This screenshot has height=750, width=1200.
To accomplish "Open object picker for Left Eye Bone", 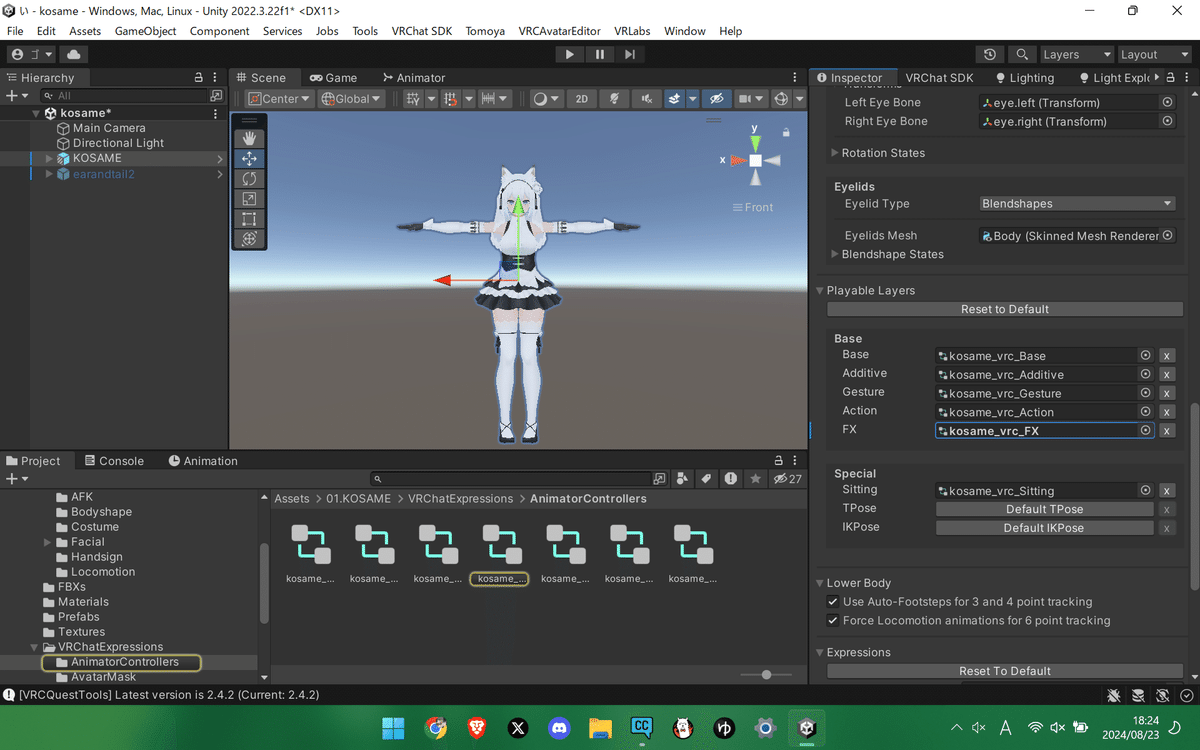I will tap(1167, 103).
